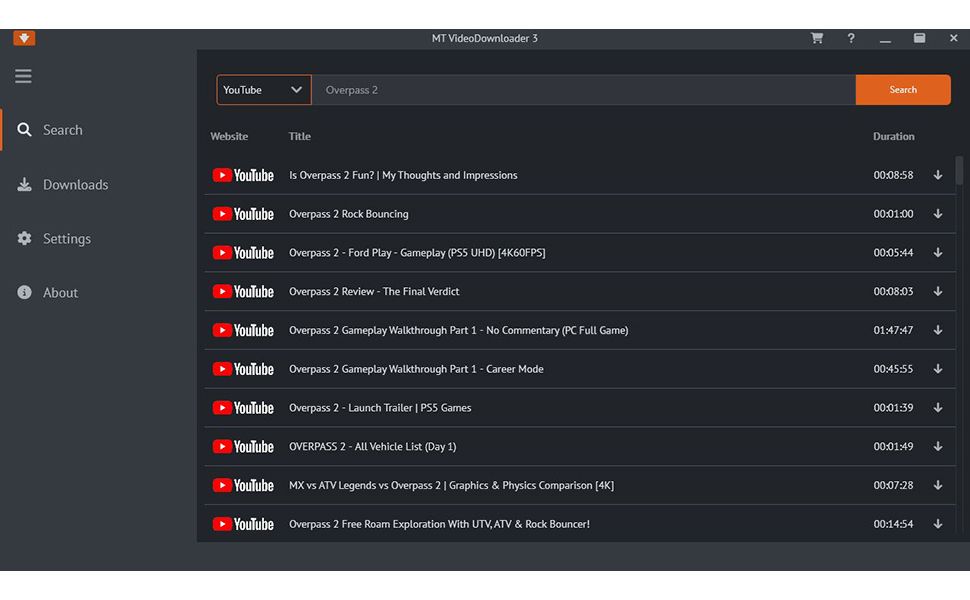The height and width of the screenshot is (600, 970).
Task: Download 'Launch Trailer | PS5 Games' arrow
Action: tap(938, 408)
